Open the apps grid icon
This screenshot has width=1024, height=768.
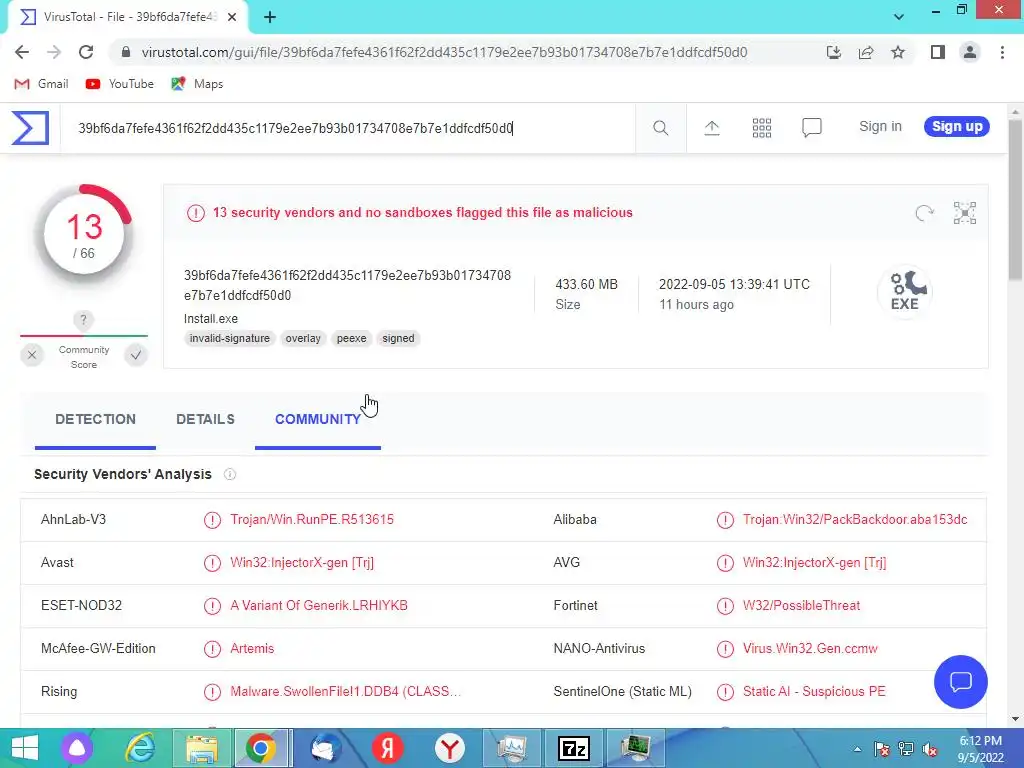point(761,128)
